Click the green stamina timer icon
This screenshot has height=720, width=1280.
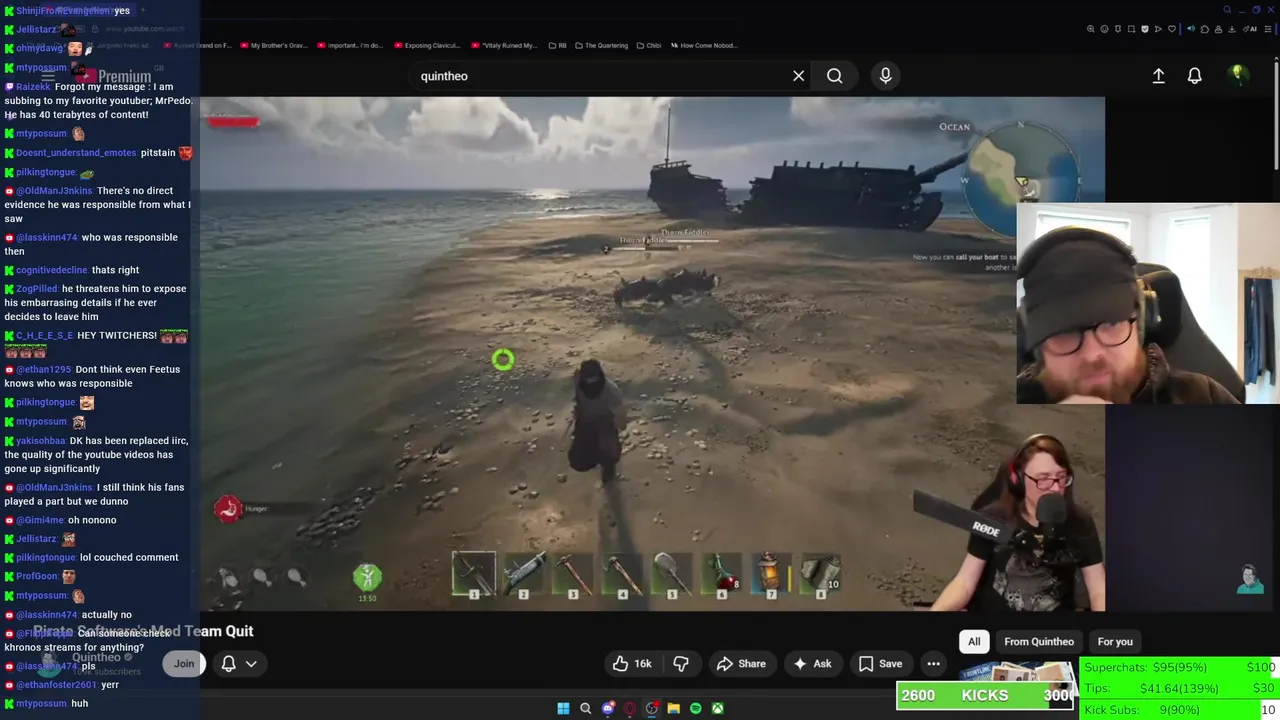point(367,577)
